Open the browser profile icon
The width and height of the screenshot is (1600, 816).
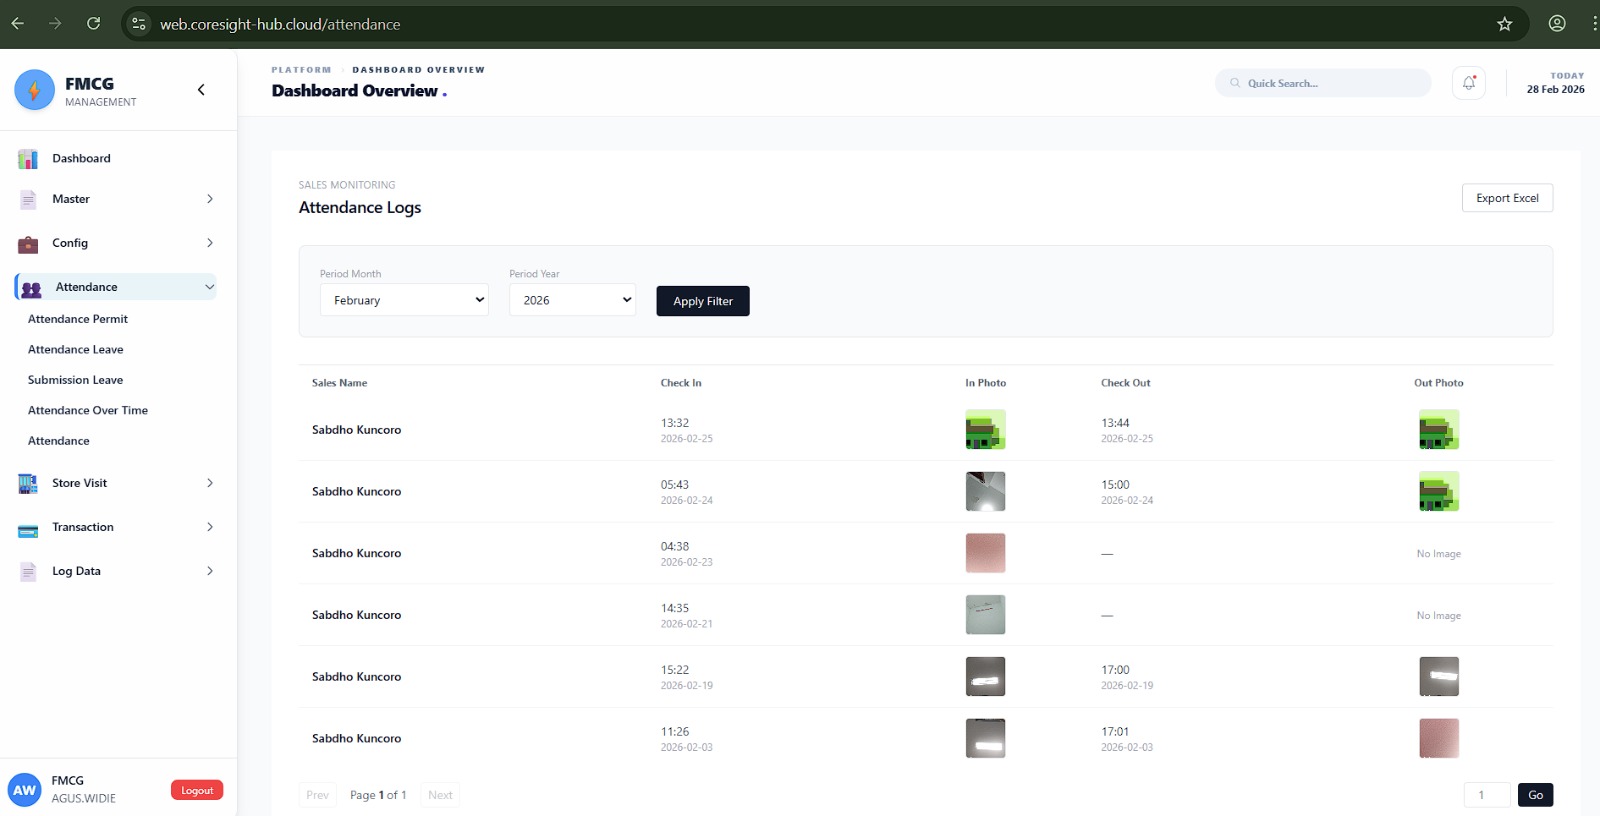click(x=1556, y=24)
